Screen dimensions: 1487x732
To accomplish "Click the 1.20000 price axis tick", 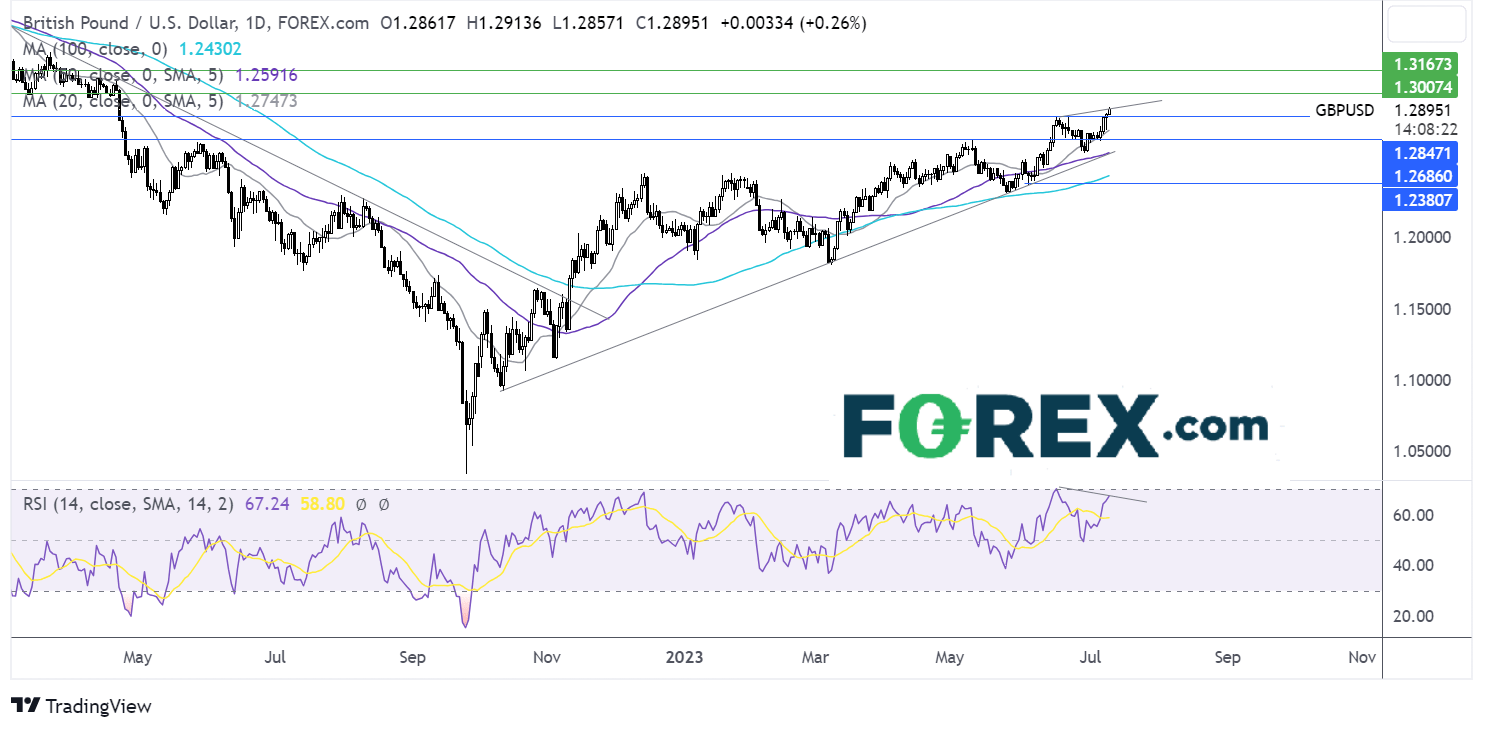I will point(1421,238).
